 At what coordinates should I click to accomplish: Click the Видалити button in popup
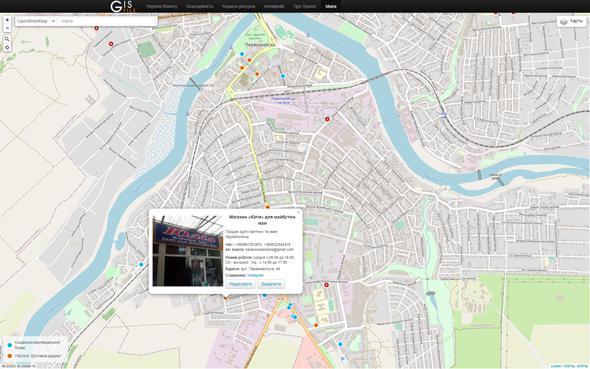pyautogui.click(x=271, y=284)
